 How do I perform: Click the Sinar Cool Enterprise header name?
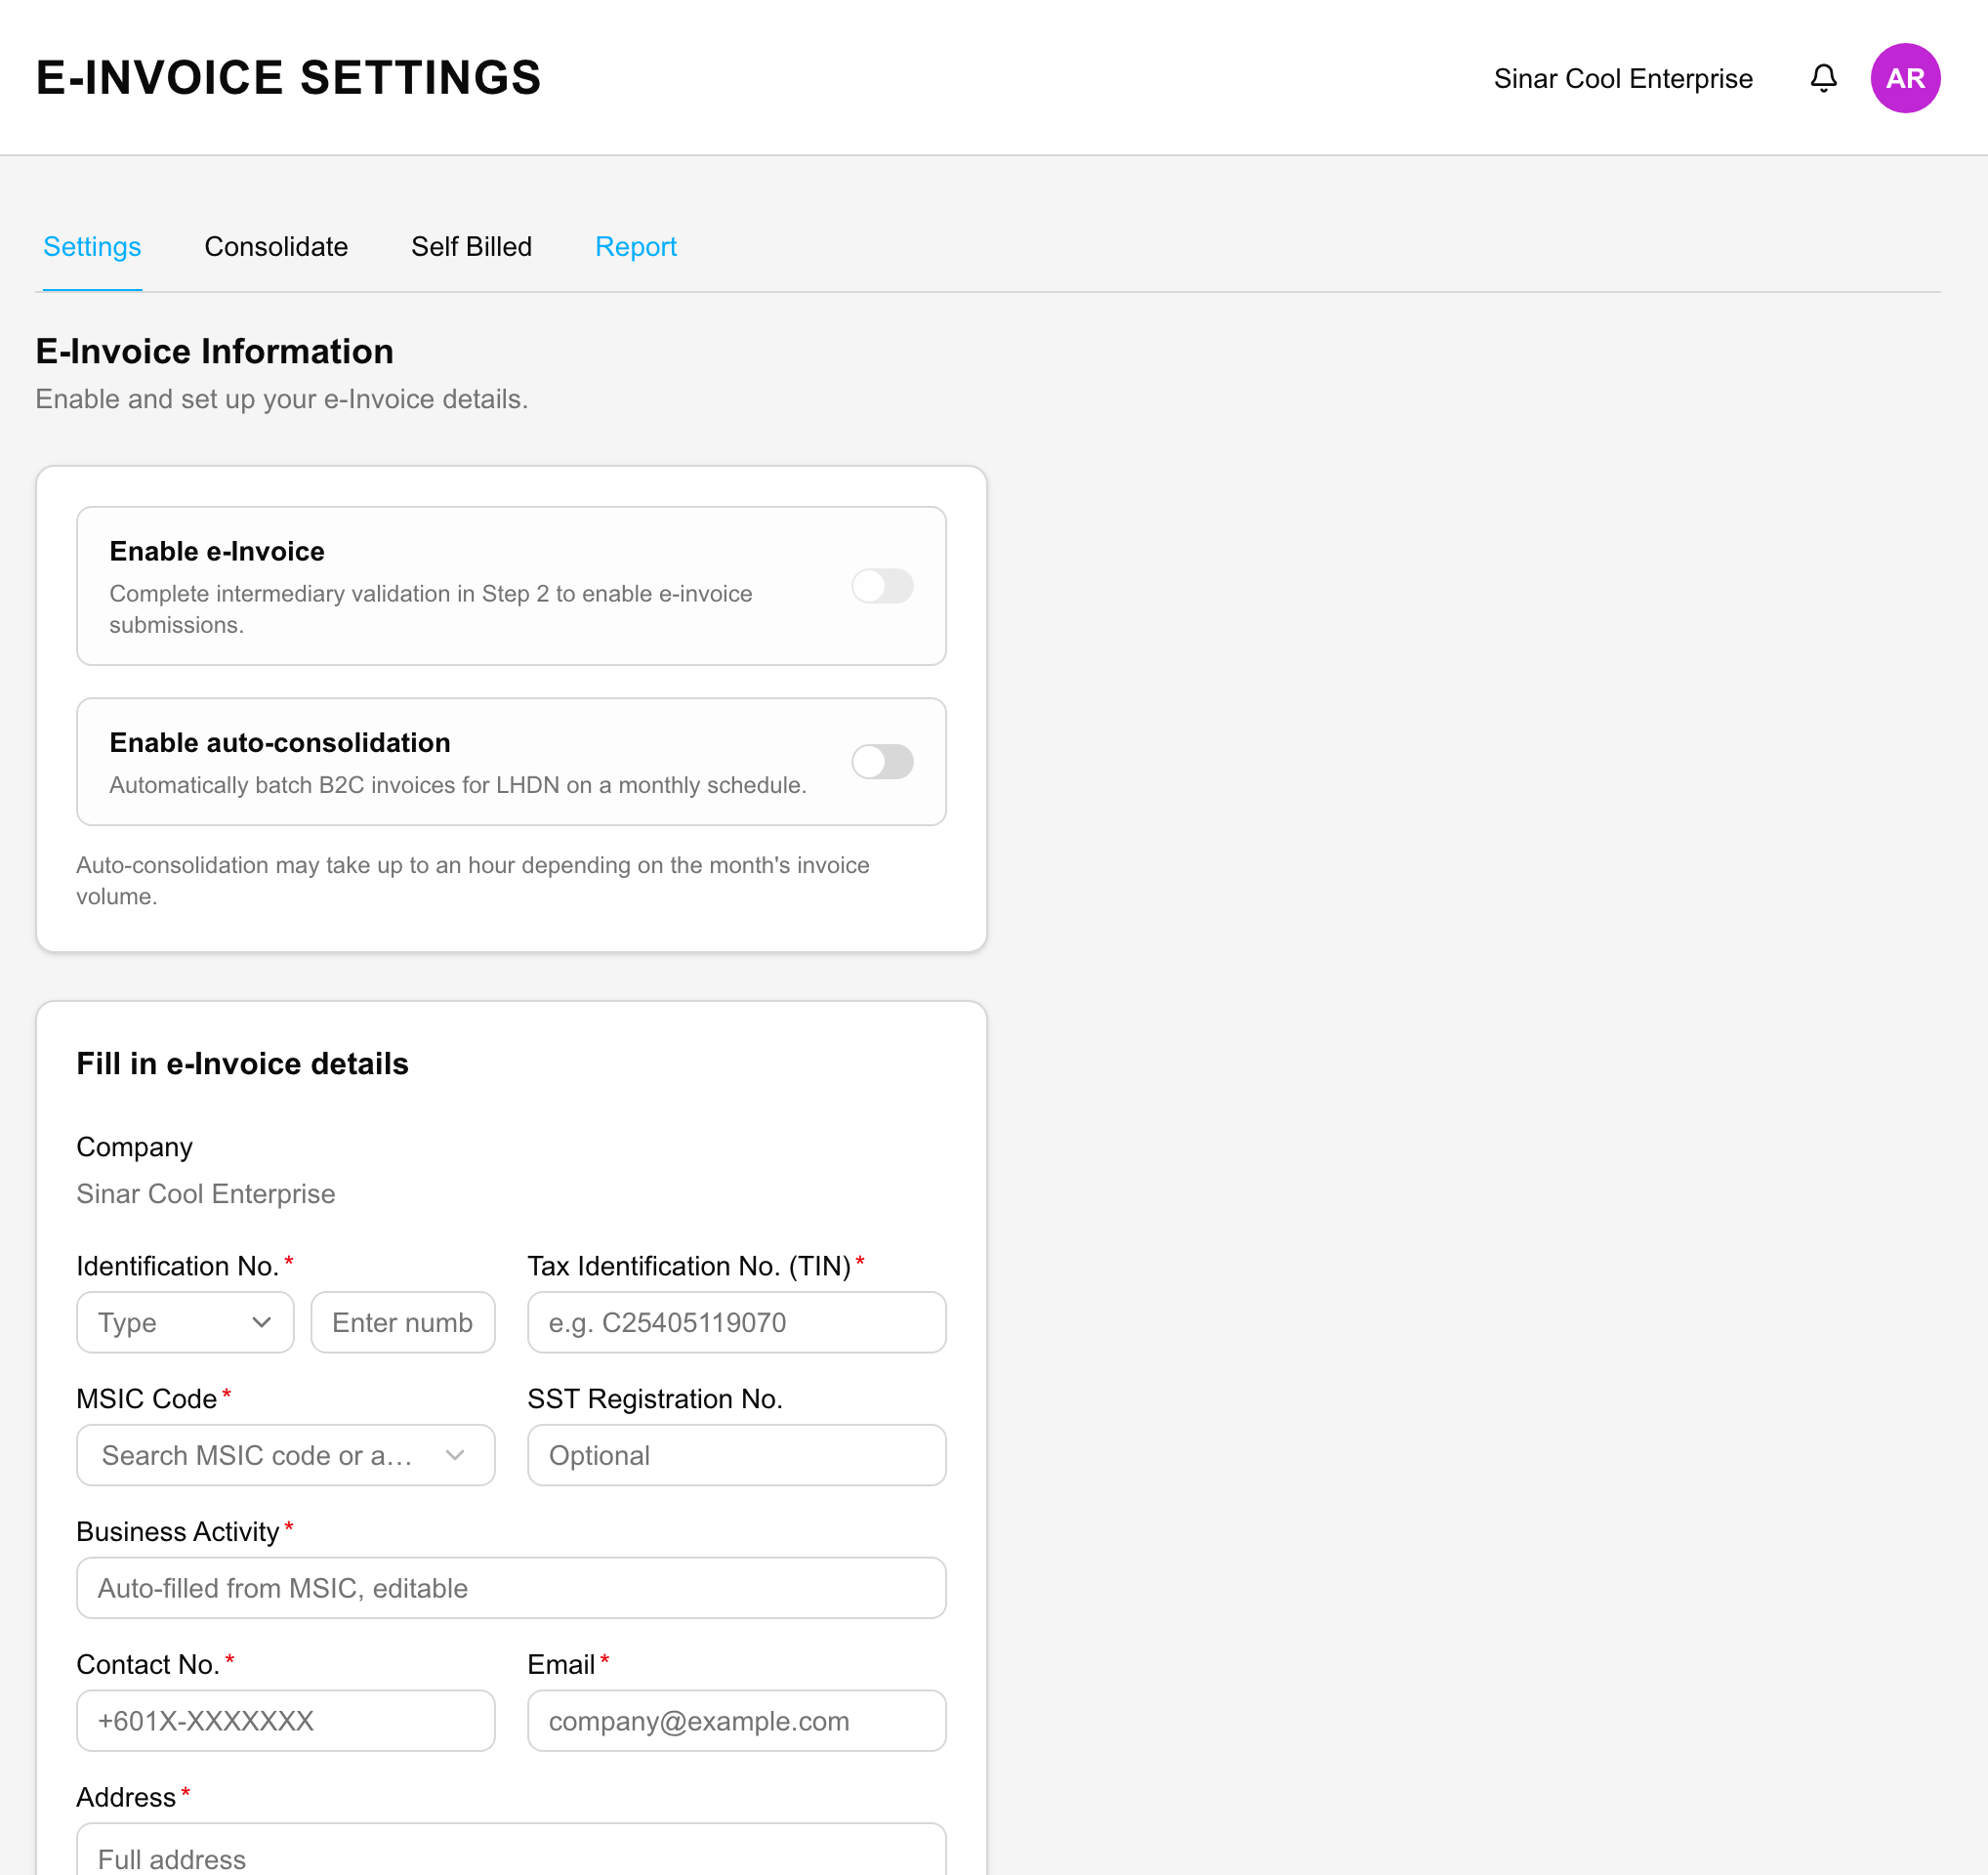click(1622, 78)
